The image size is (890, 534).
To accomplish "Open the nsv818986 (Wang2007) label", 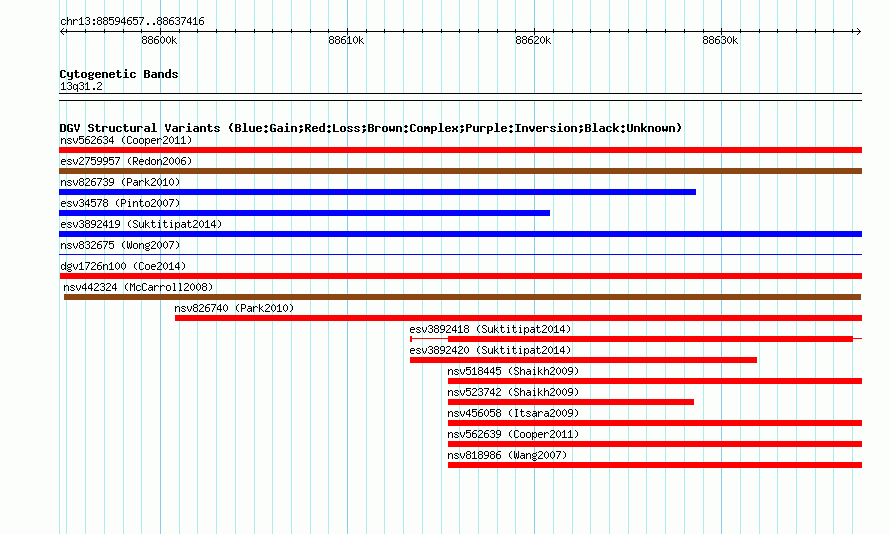I will pyautogui.click(x=507, y=455).
